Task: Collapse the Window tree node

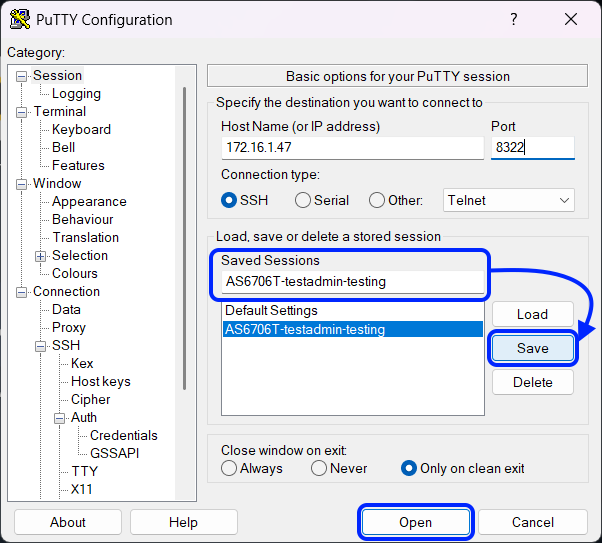Action: coord(22,184)
